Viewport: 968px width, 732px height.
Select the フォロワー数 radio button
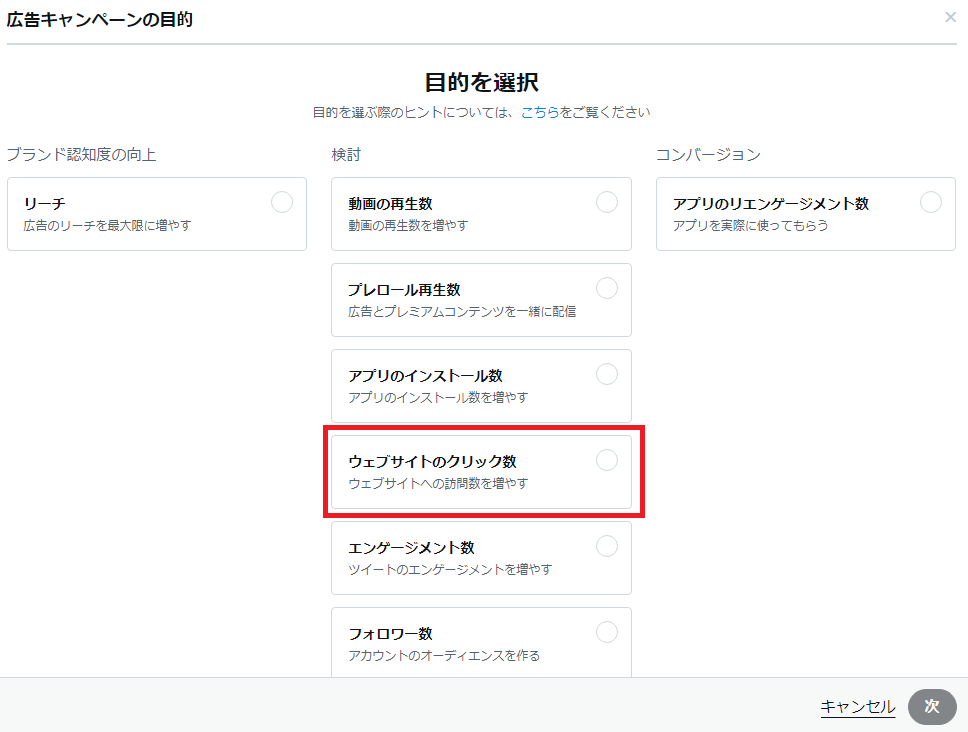pos(607,631)
